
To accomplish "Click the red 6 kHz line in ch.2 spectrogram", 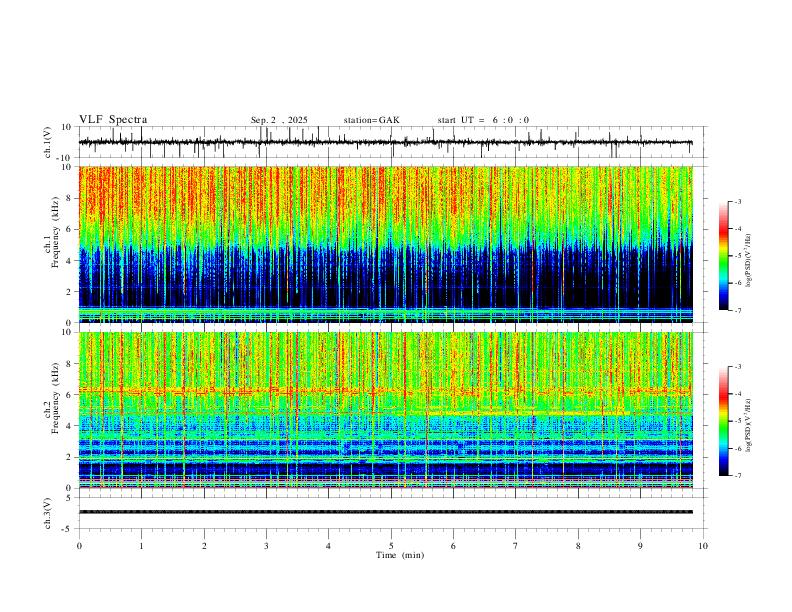I will (385, 391).
